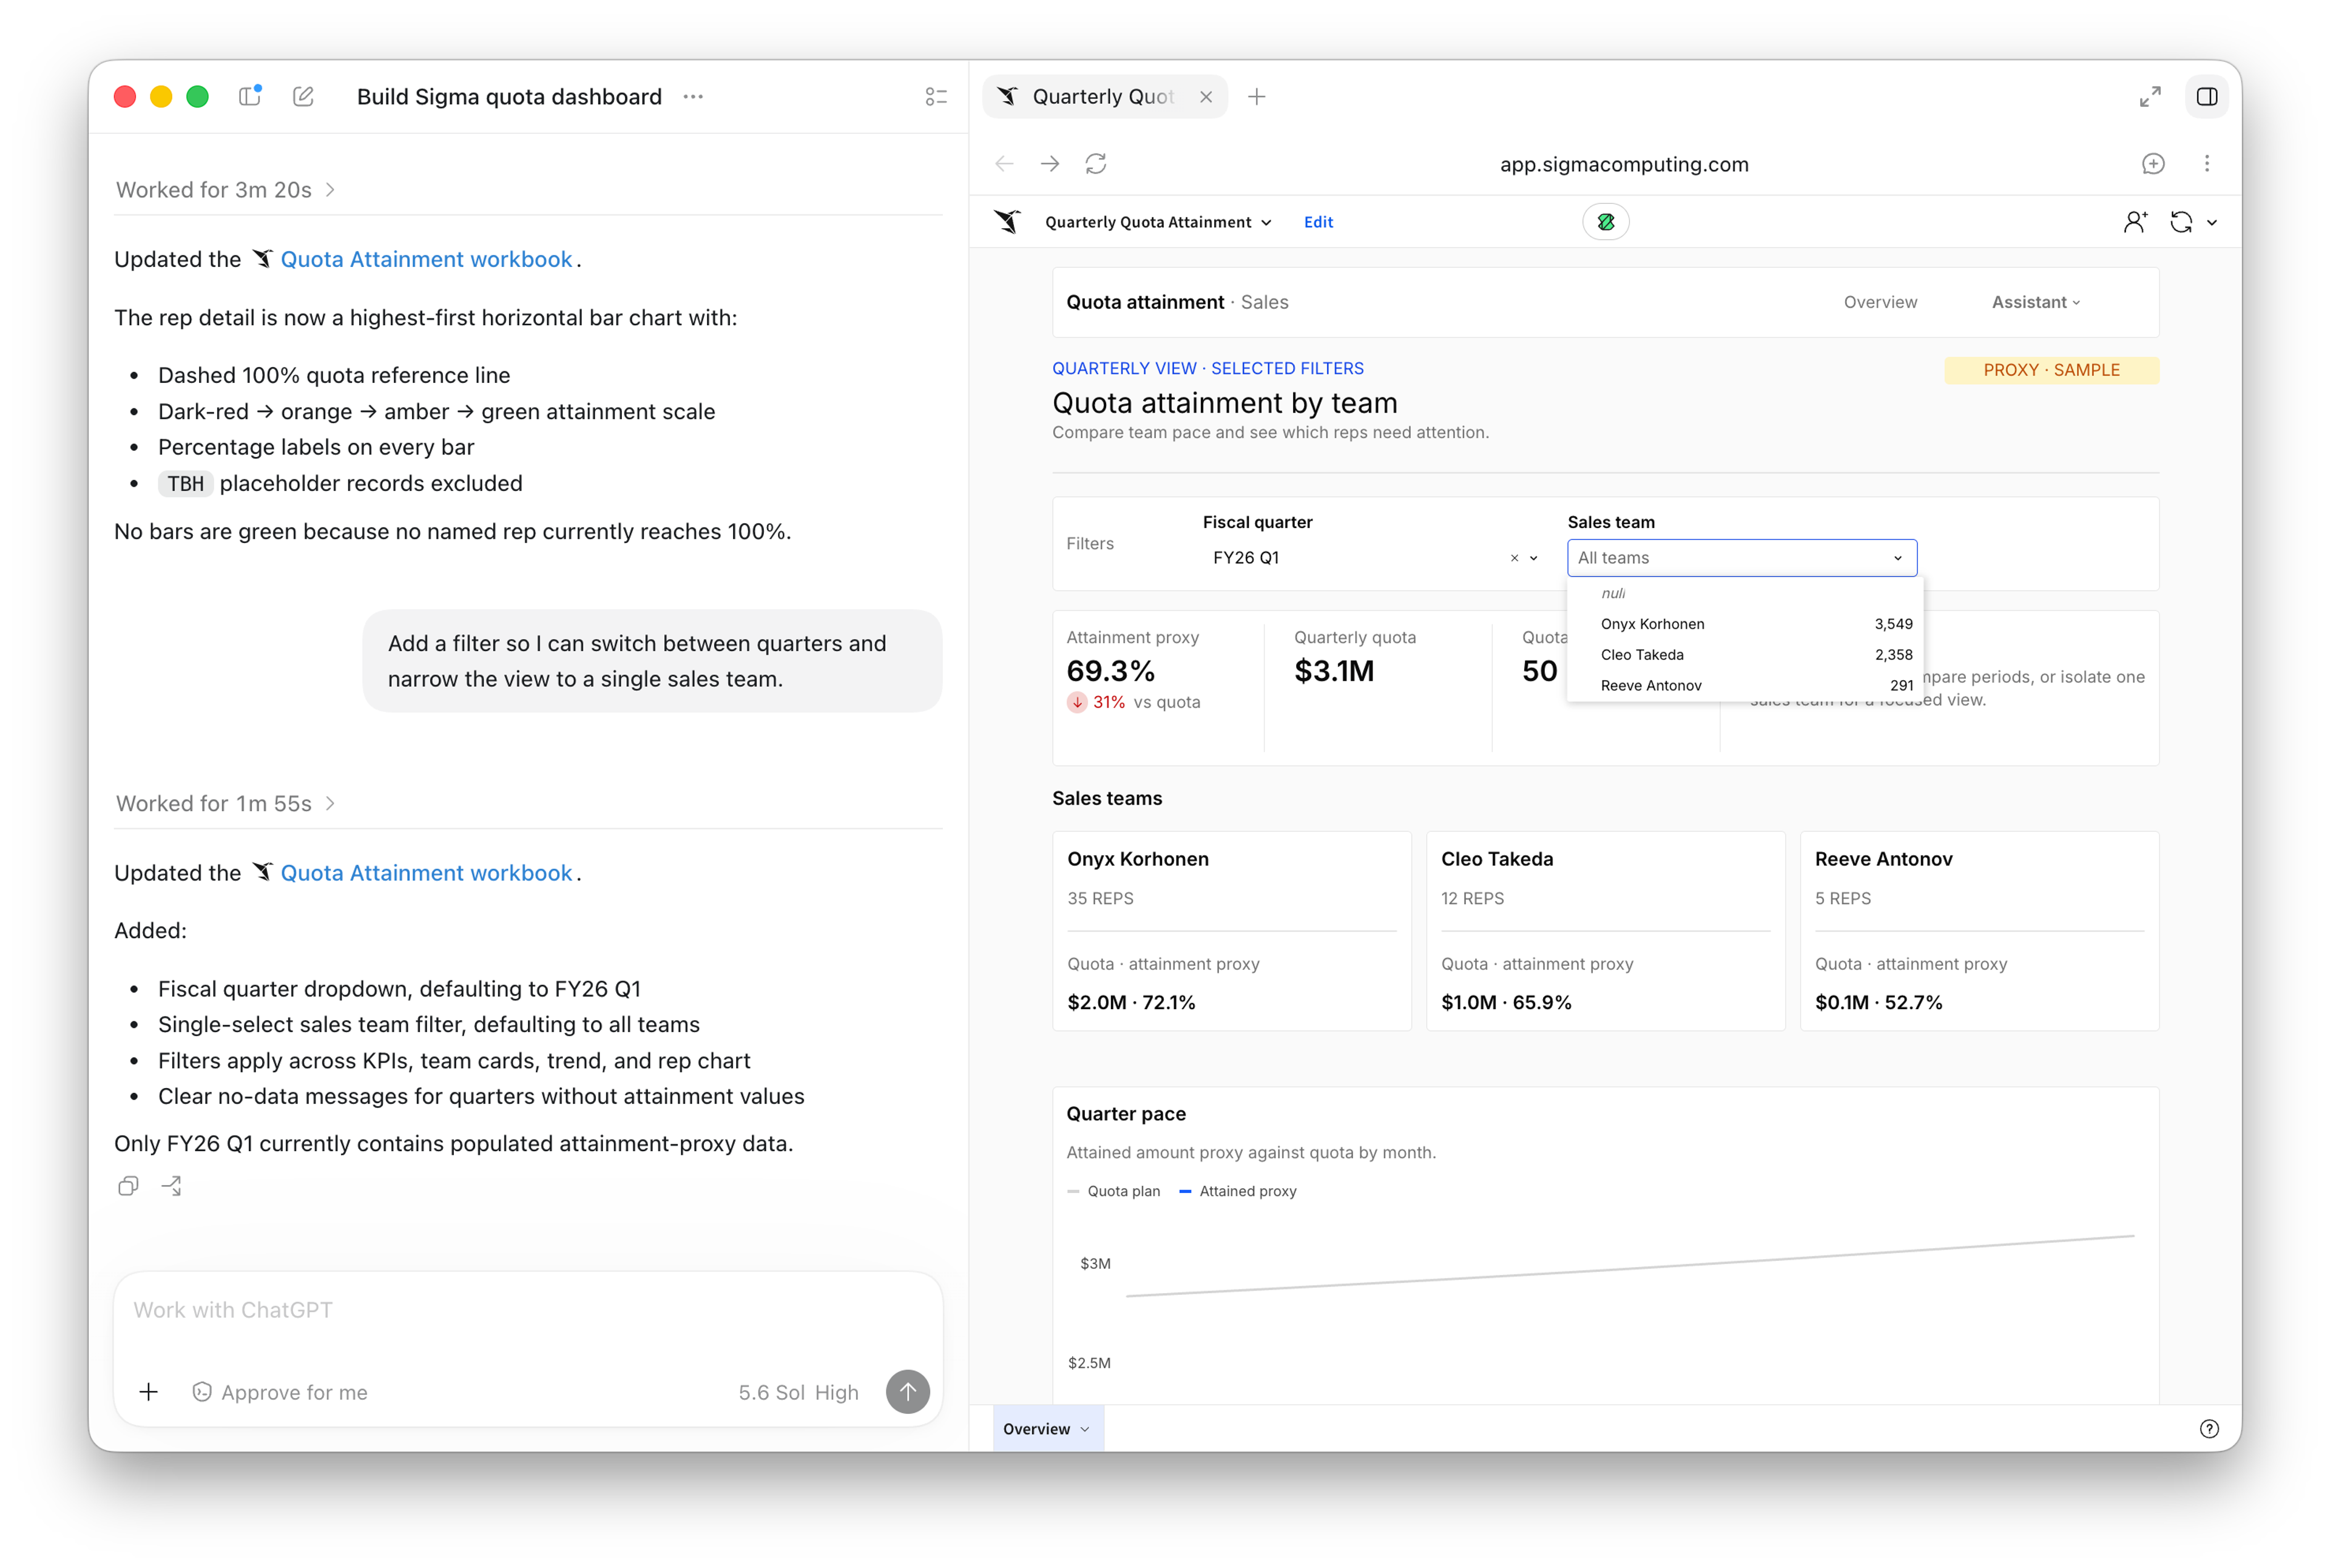Open the Sigma help question-mark icon
The image size is (2330, 1568).
coord(2209,1429)
